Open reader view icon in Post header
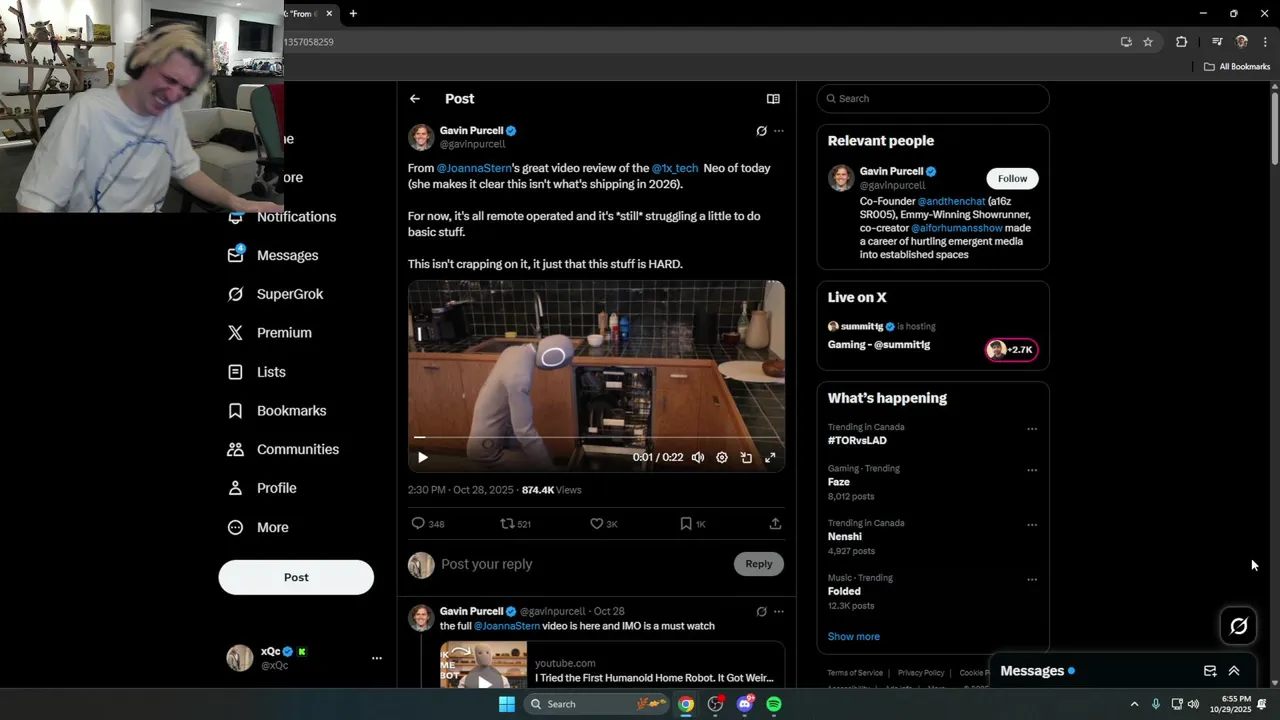This screenshot has width=1280, height=720. coord(773,99)
